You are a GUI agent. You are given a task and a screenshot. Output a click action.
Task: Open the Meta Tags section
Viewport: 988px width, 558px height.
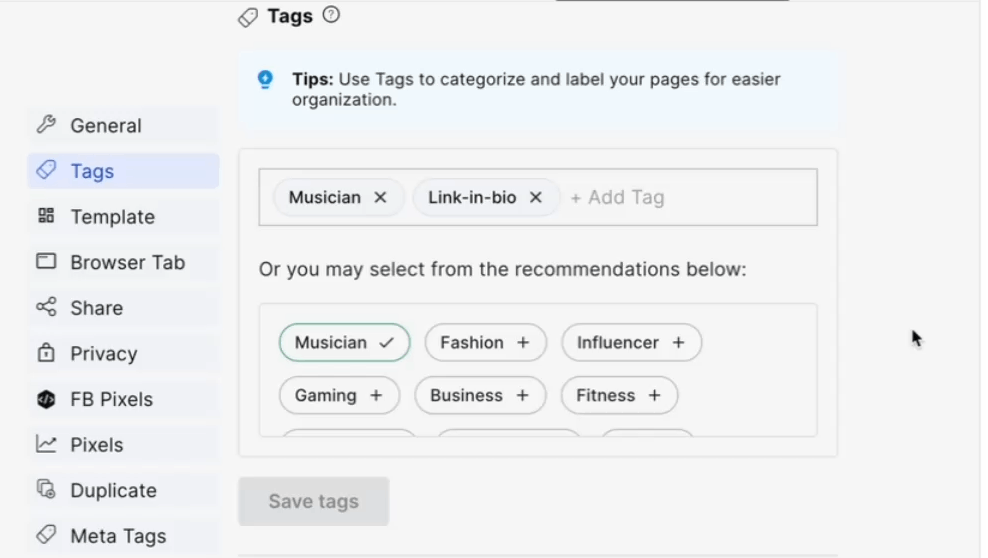tap(123, 536)
